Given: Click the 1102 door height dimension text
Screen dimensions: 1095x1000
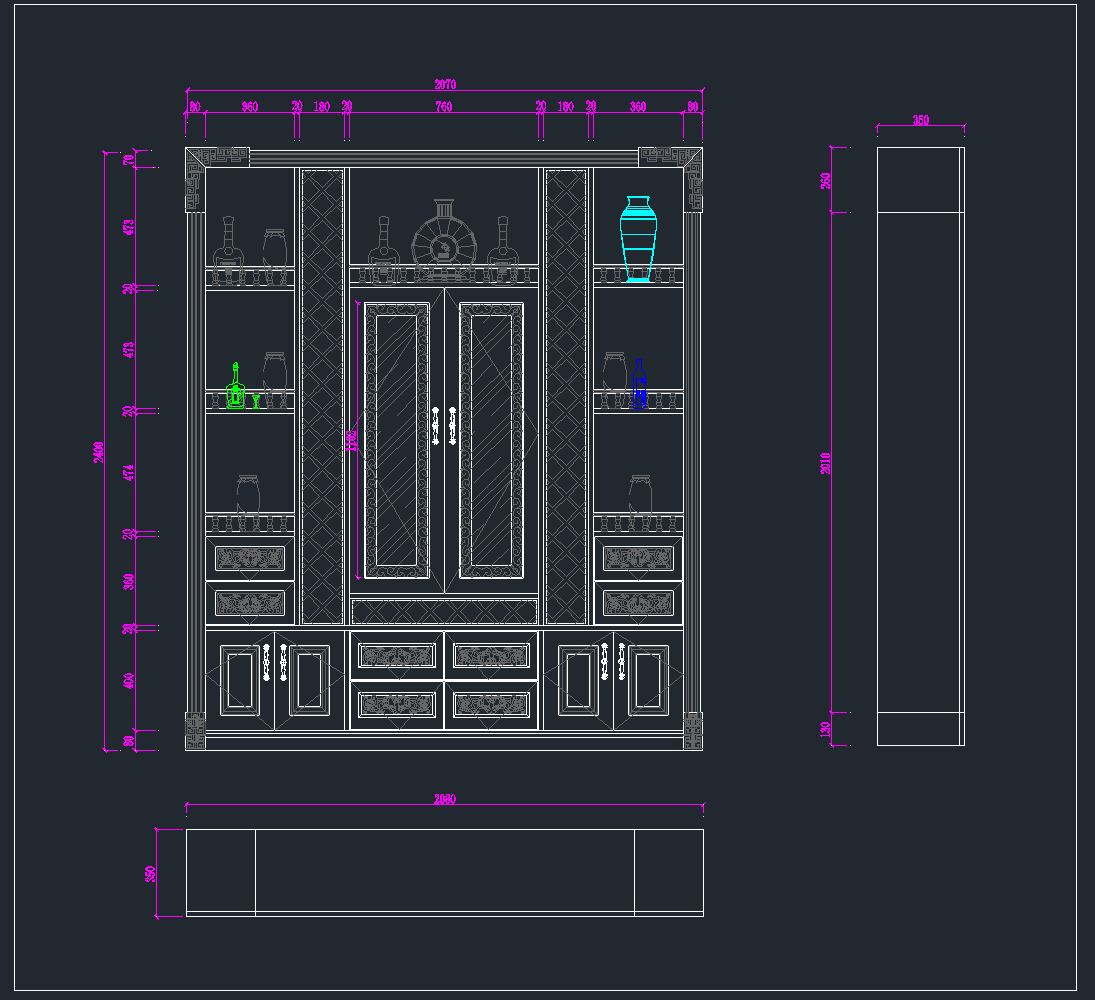Looking at the screenshot, I should coord(350,441).
